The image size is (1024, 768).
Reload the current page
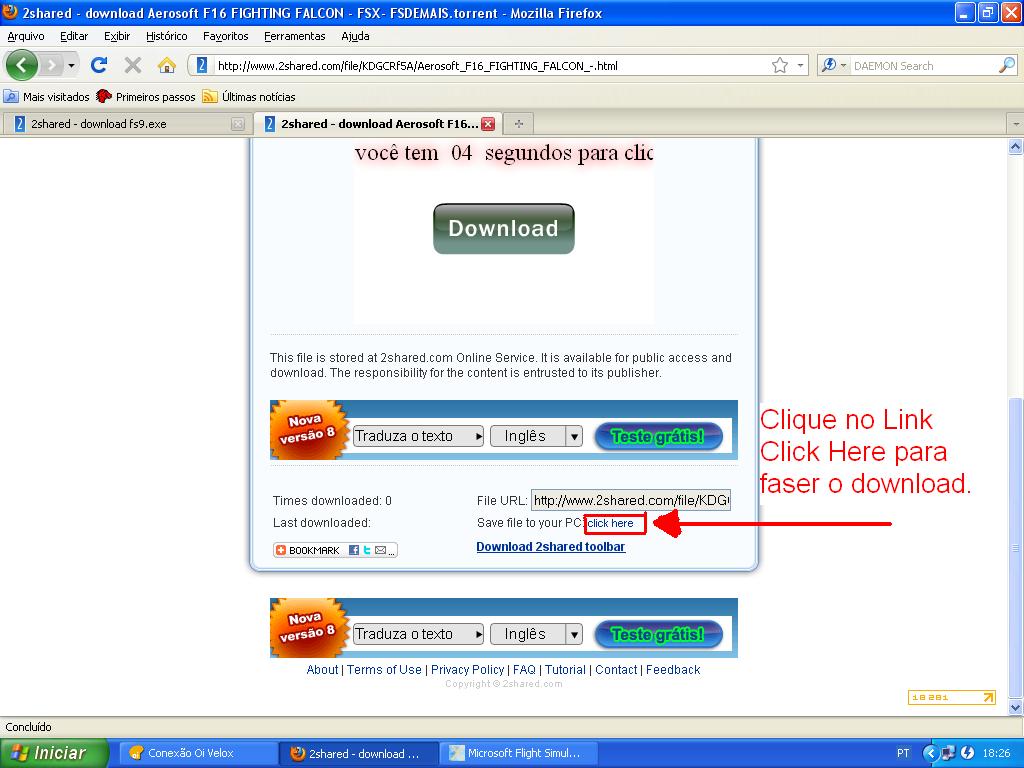click(99, 64)
